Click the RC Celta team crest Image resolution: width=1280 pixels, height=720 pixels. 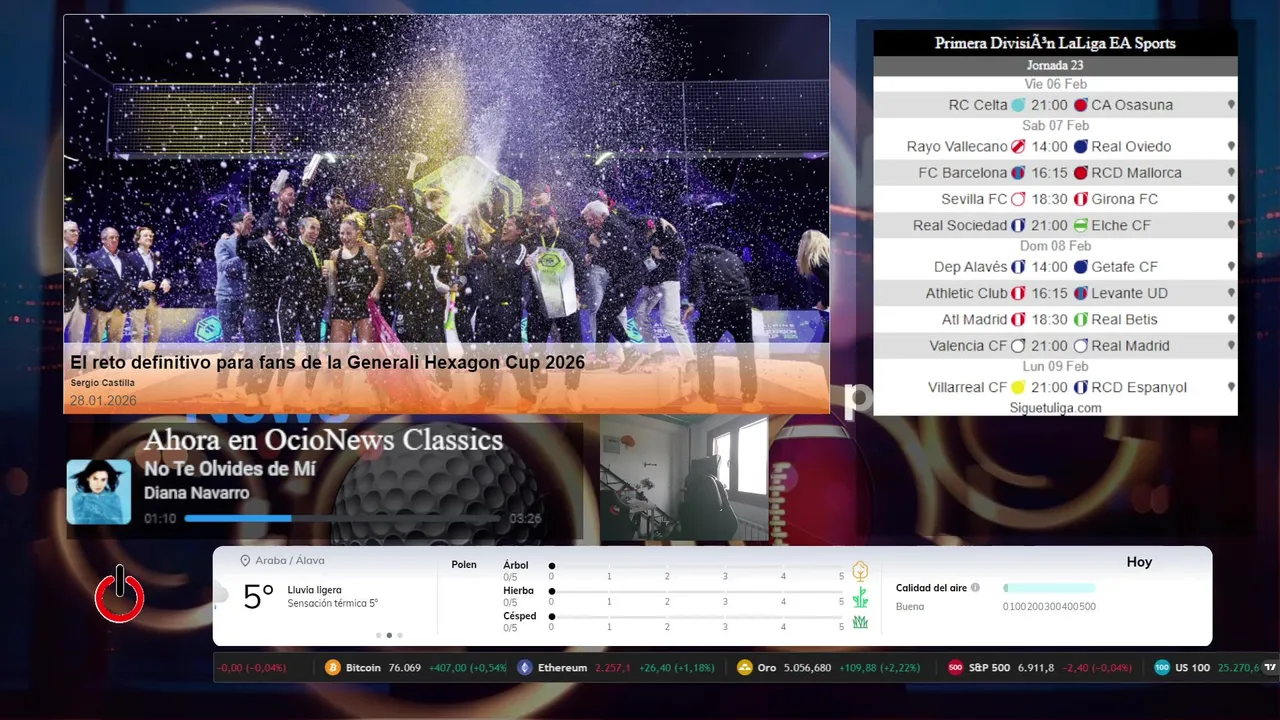pos(1018,105)
